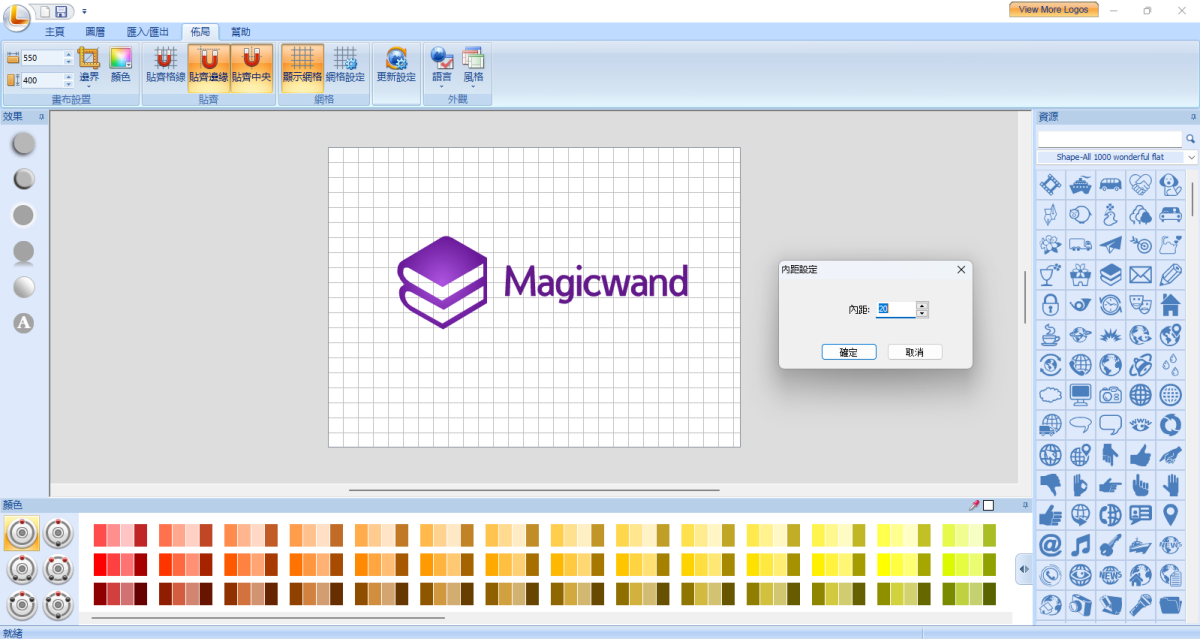This screenshot has width=1200, height=639.
Task: Choose the house shape from resources
Action: (x=1170, y=305)
